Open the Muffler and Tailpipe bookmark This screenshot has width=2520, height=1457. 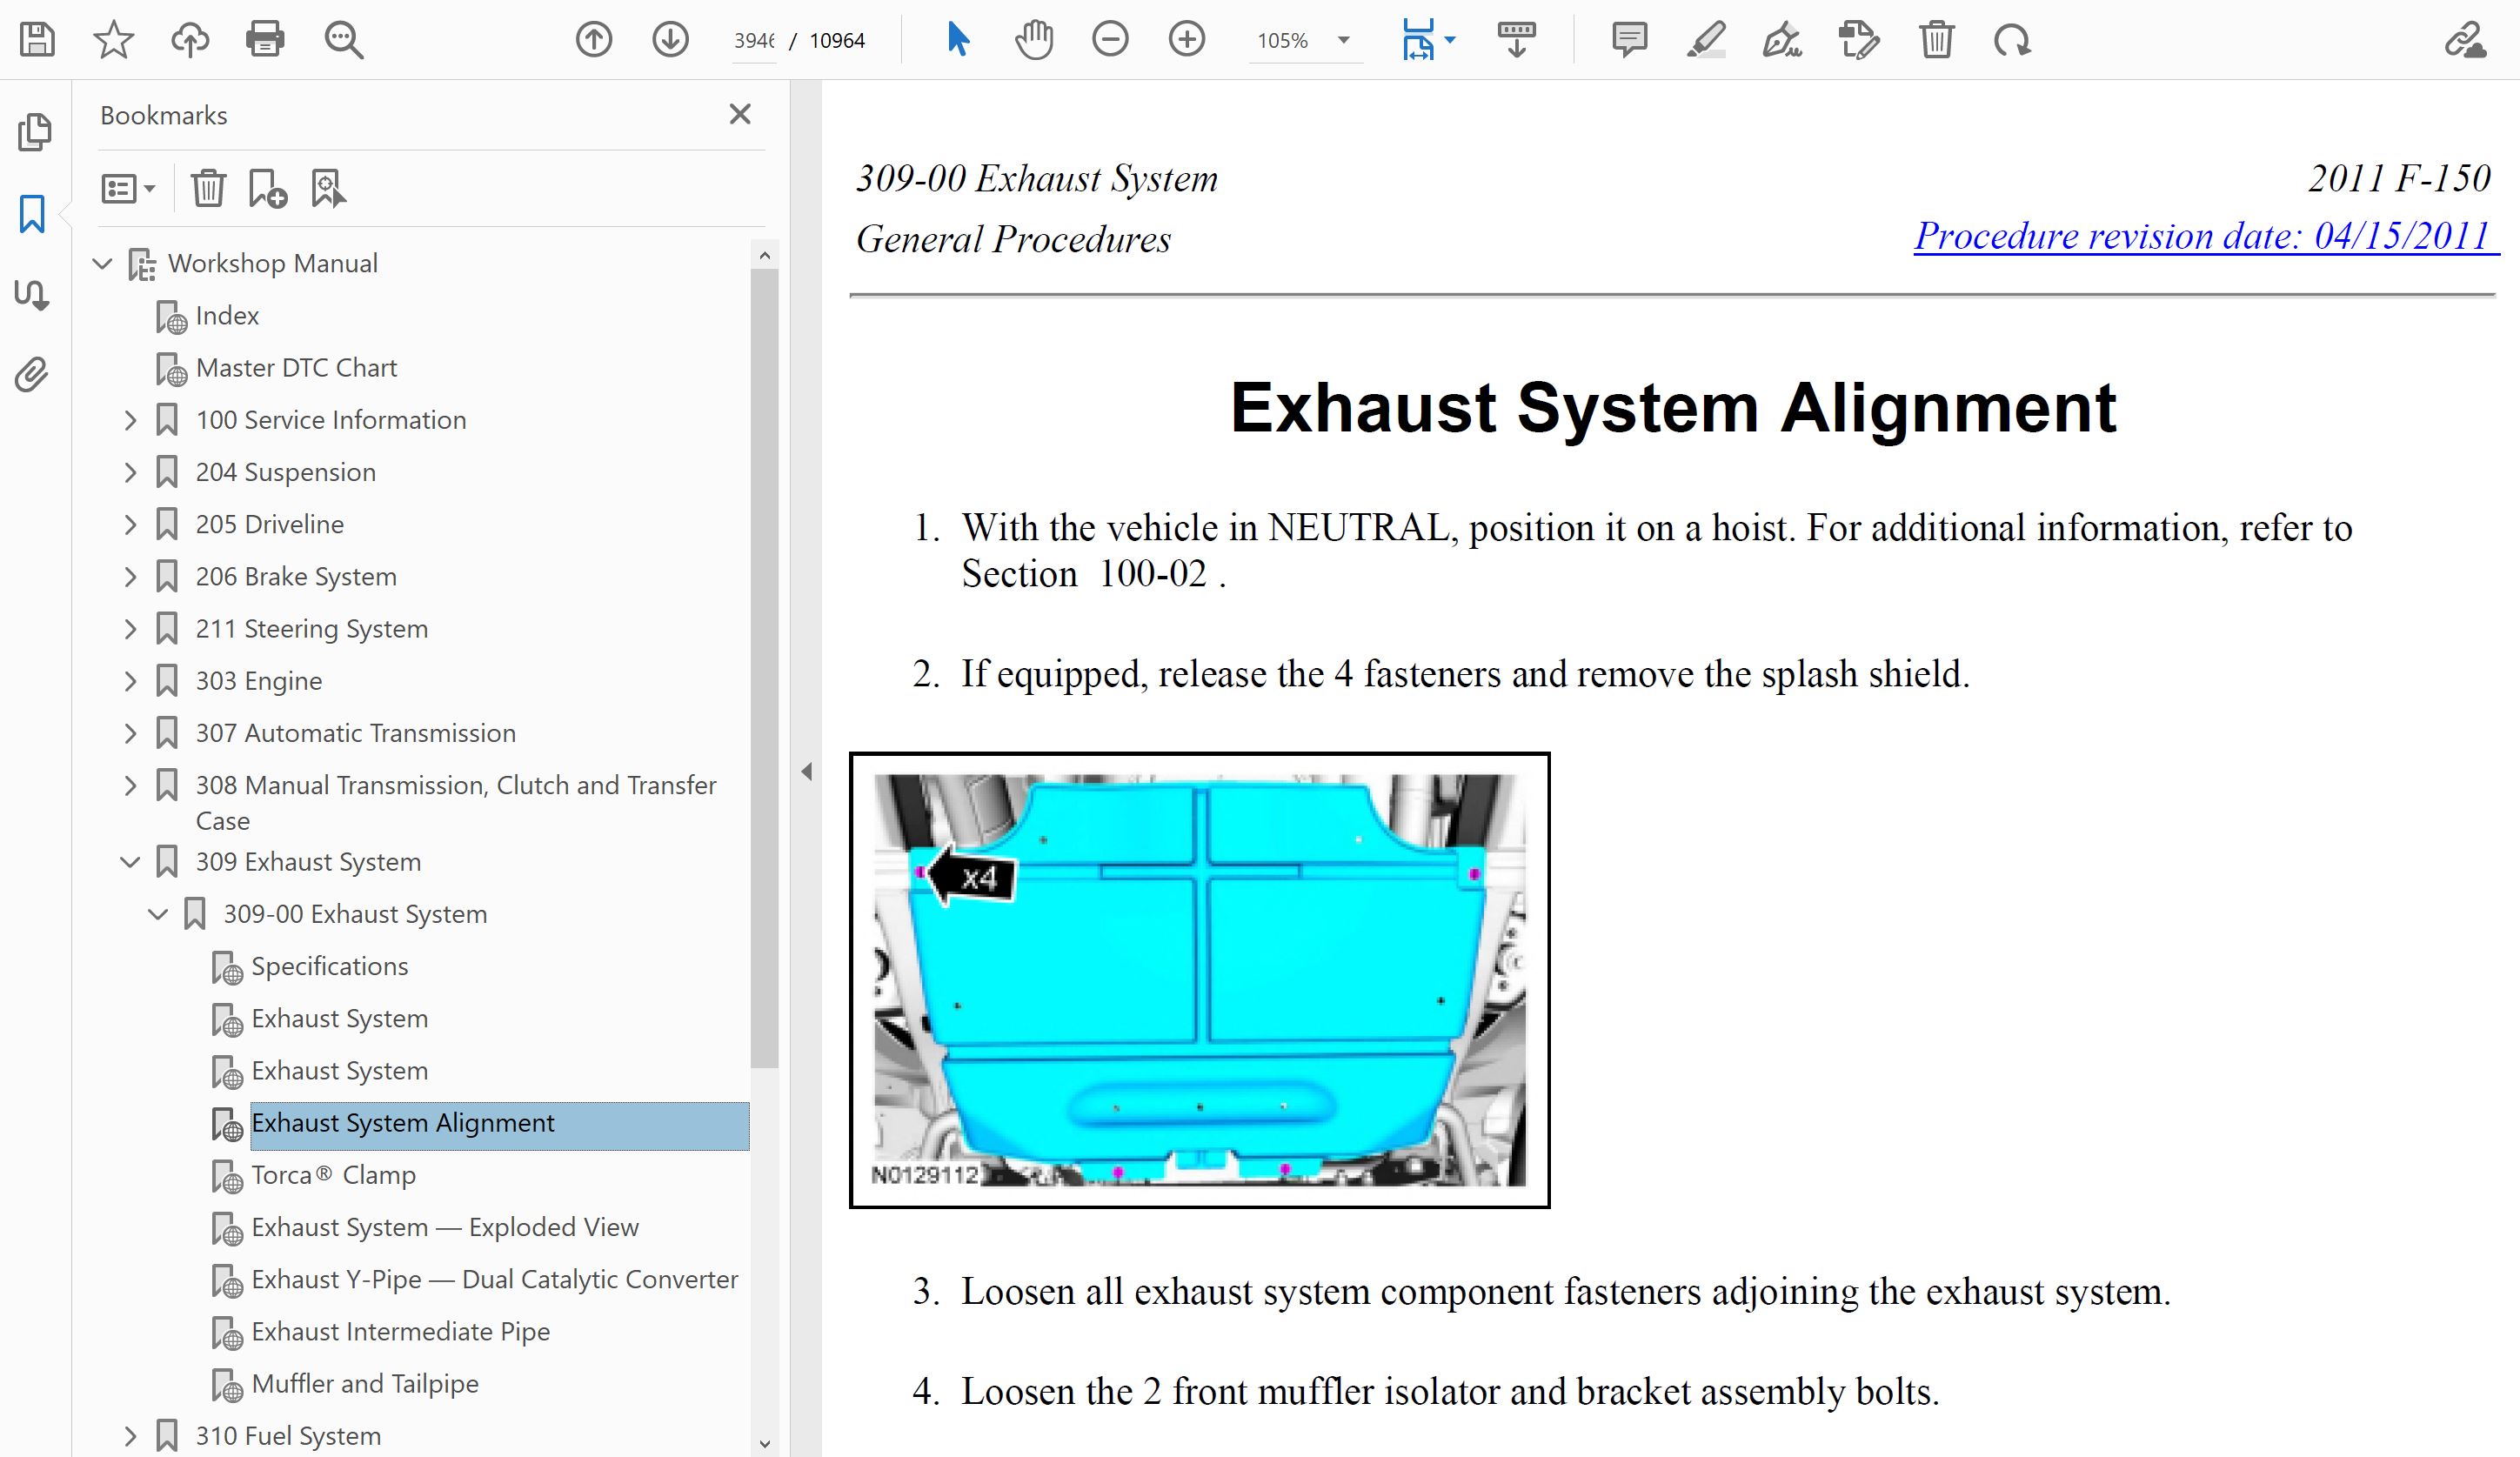pyautogui.click(x=364, y=1384)
